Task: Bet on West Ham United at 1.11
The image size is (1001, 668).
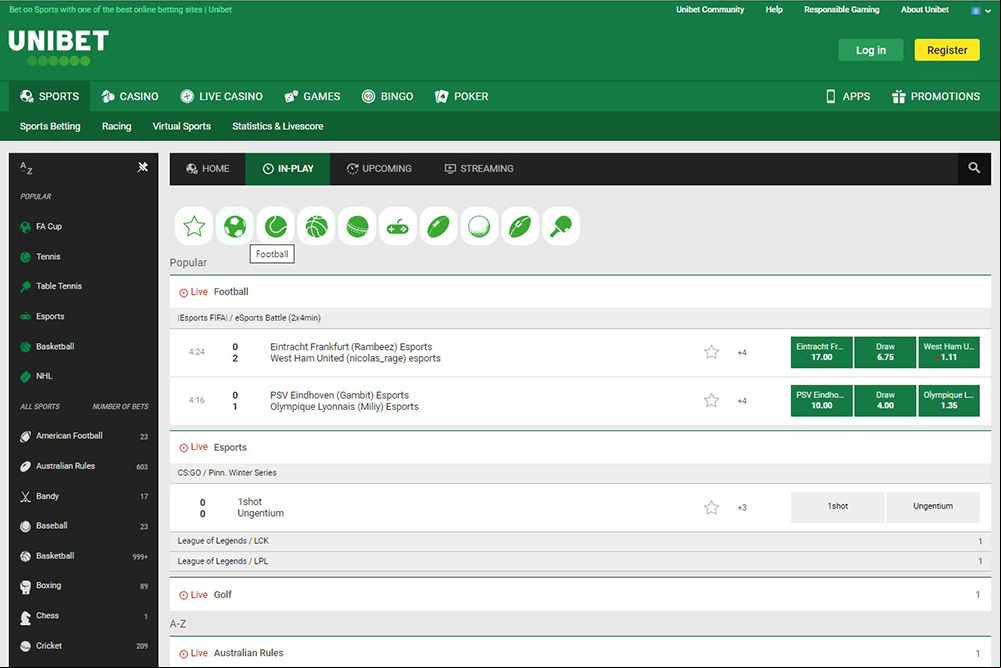Action: (949, 352)
